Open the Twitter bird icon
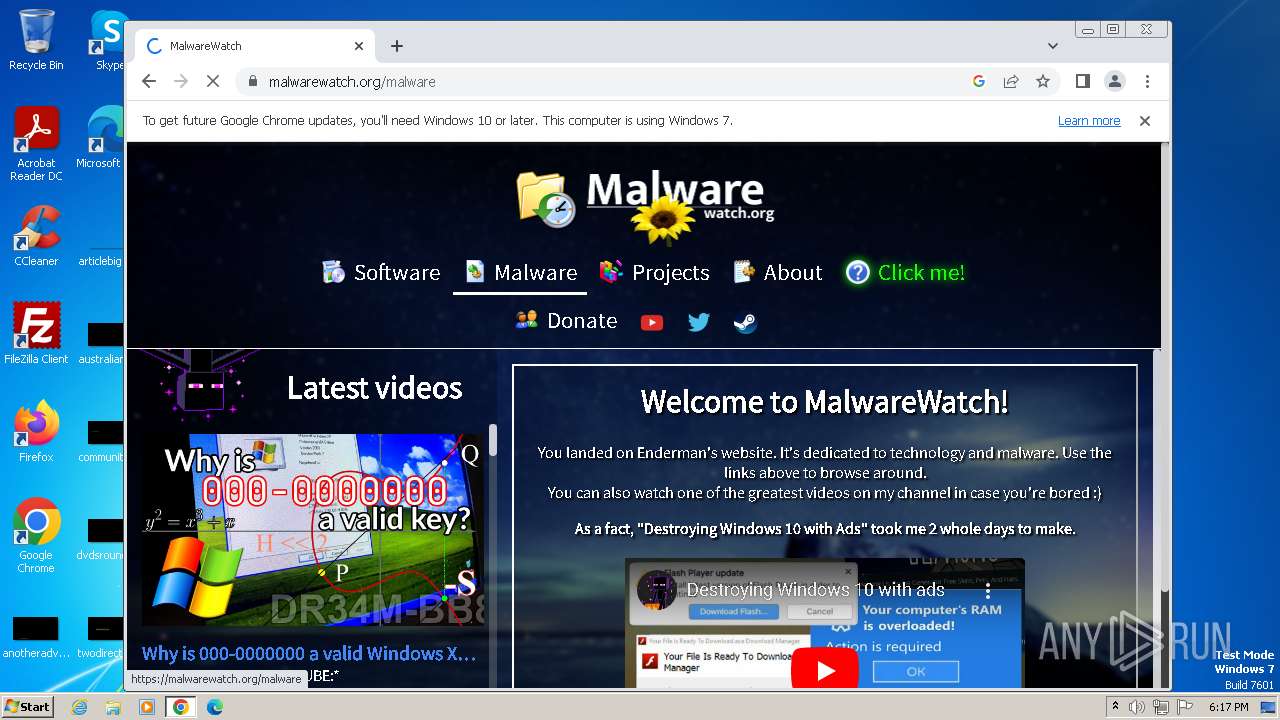 tap(699, 322)
